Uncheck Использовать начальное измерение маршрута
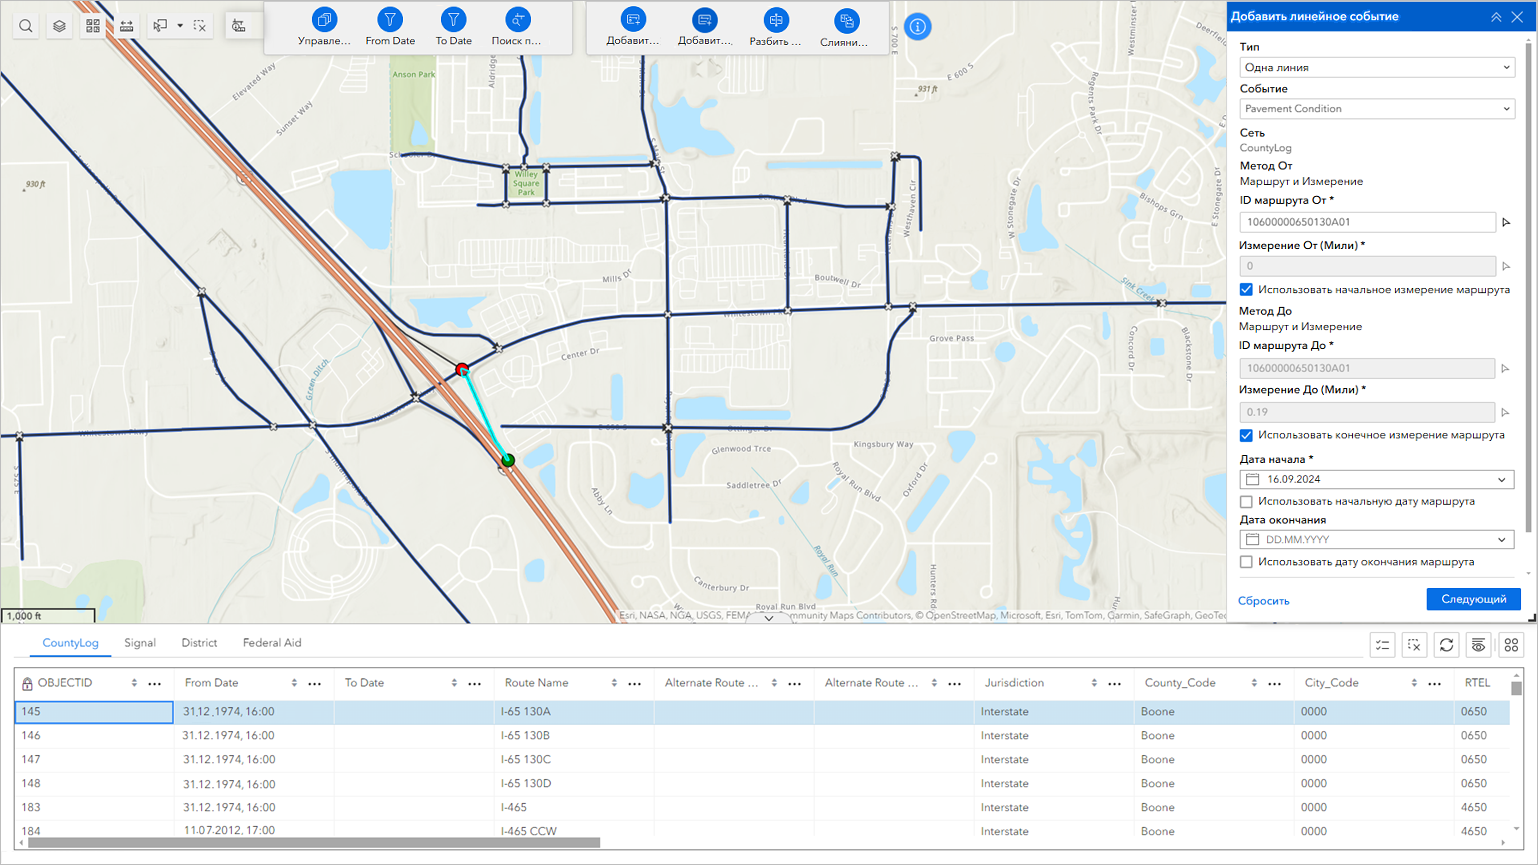Image resolution: width=1538 pixels, height=865 pixels. pos(1246,289)
